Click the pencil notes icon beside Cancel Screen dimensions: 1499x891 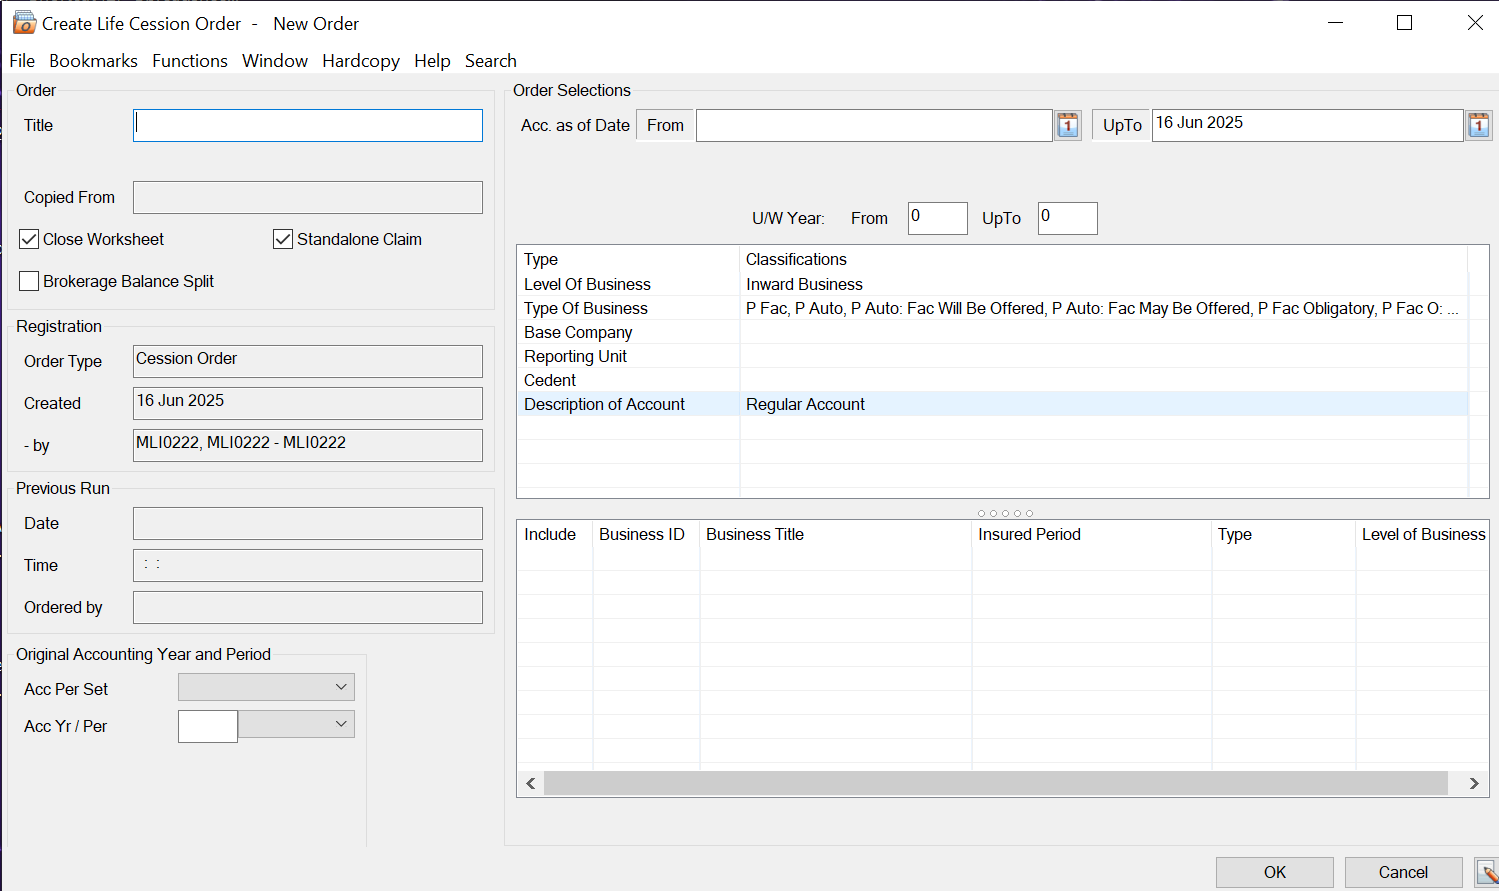point(1487,872)
